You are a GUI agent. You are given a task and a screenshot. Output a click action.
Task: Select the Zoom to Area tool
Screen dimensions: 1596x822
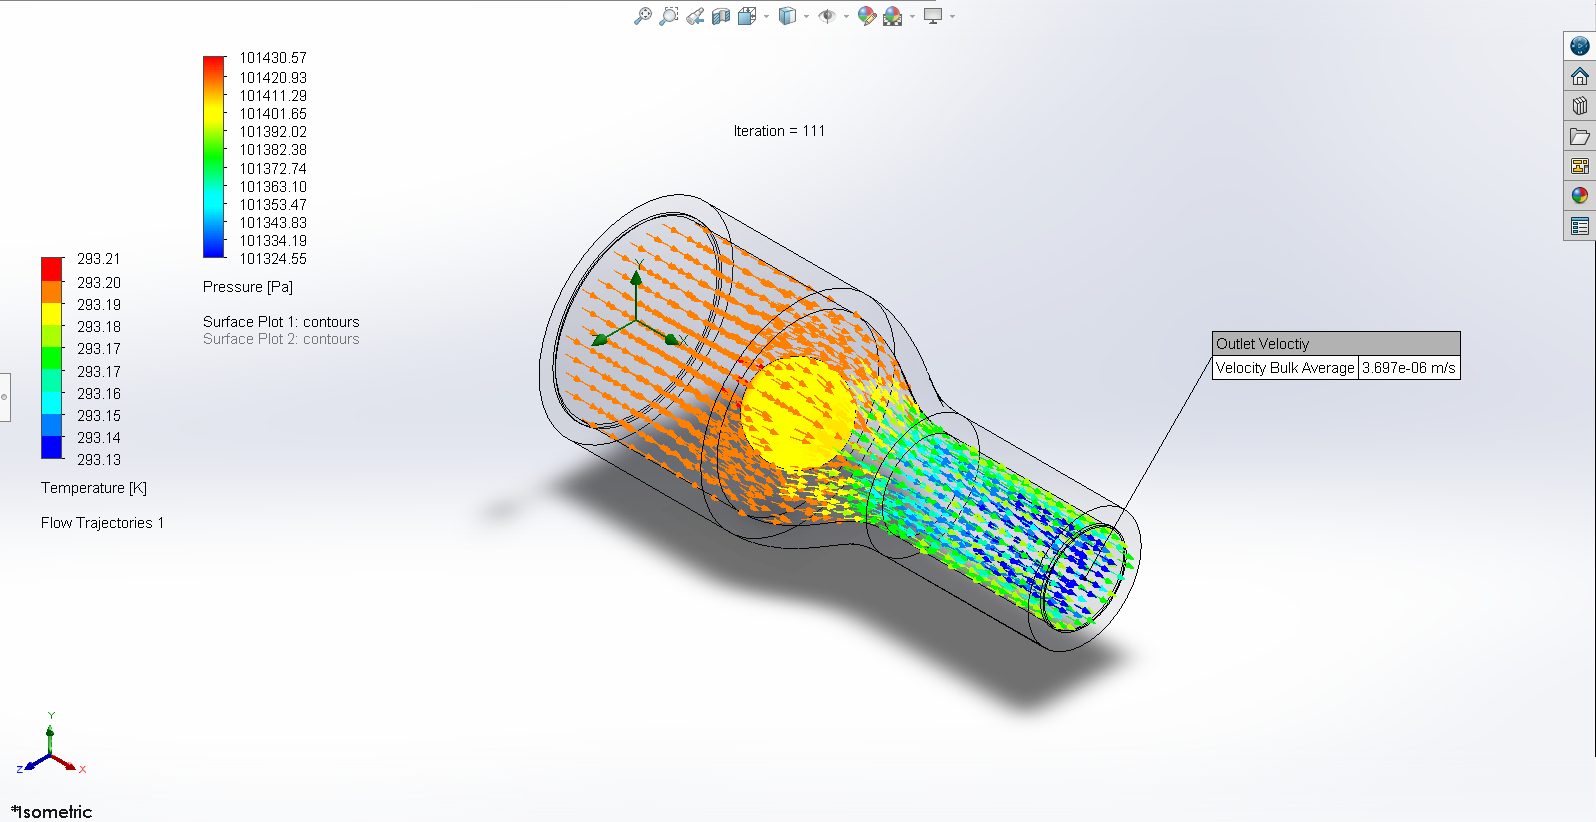[669, 16]
